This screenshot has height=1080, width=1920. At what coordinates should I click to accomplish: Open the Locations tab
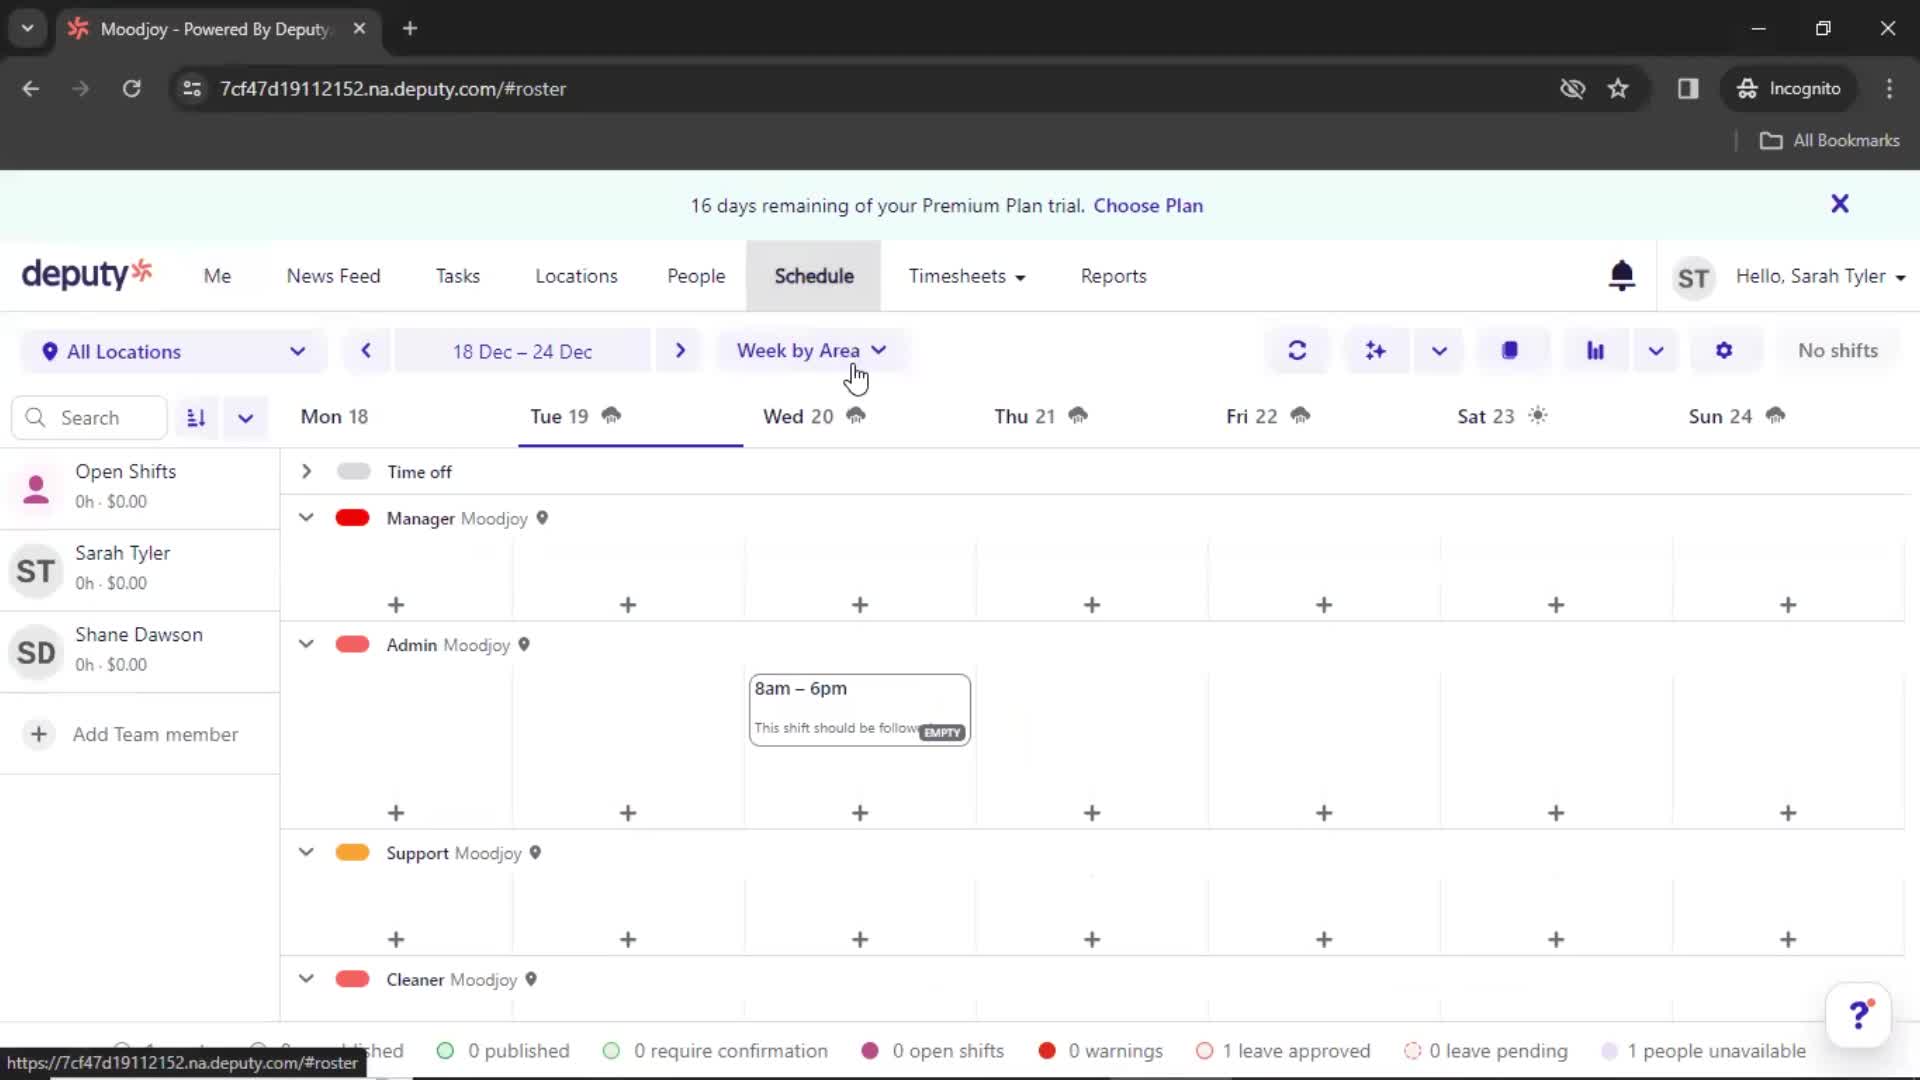pyautogui.click(x=576, y=276)
